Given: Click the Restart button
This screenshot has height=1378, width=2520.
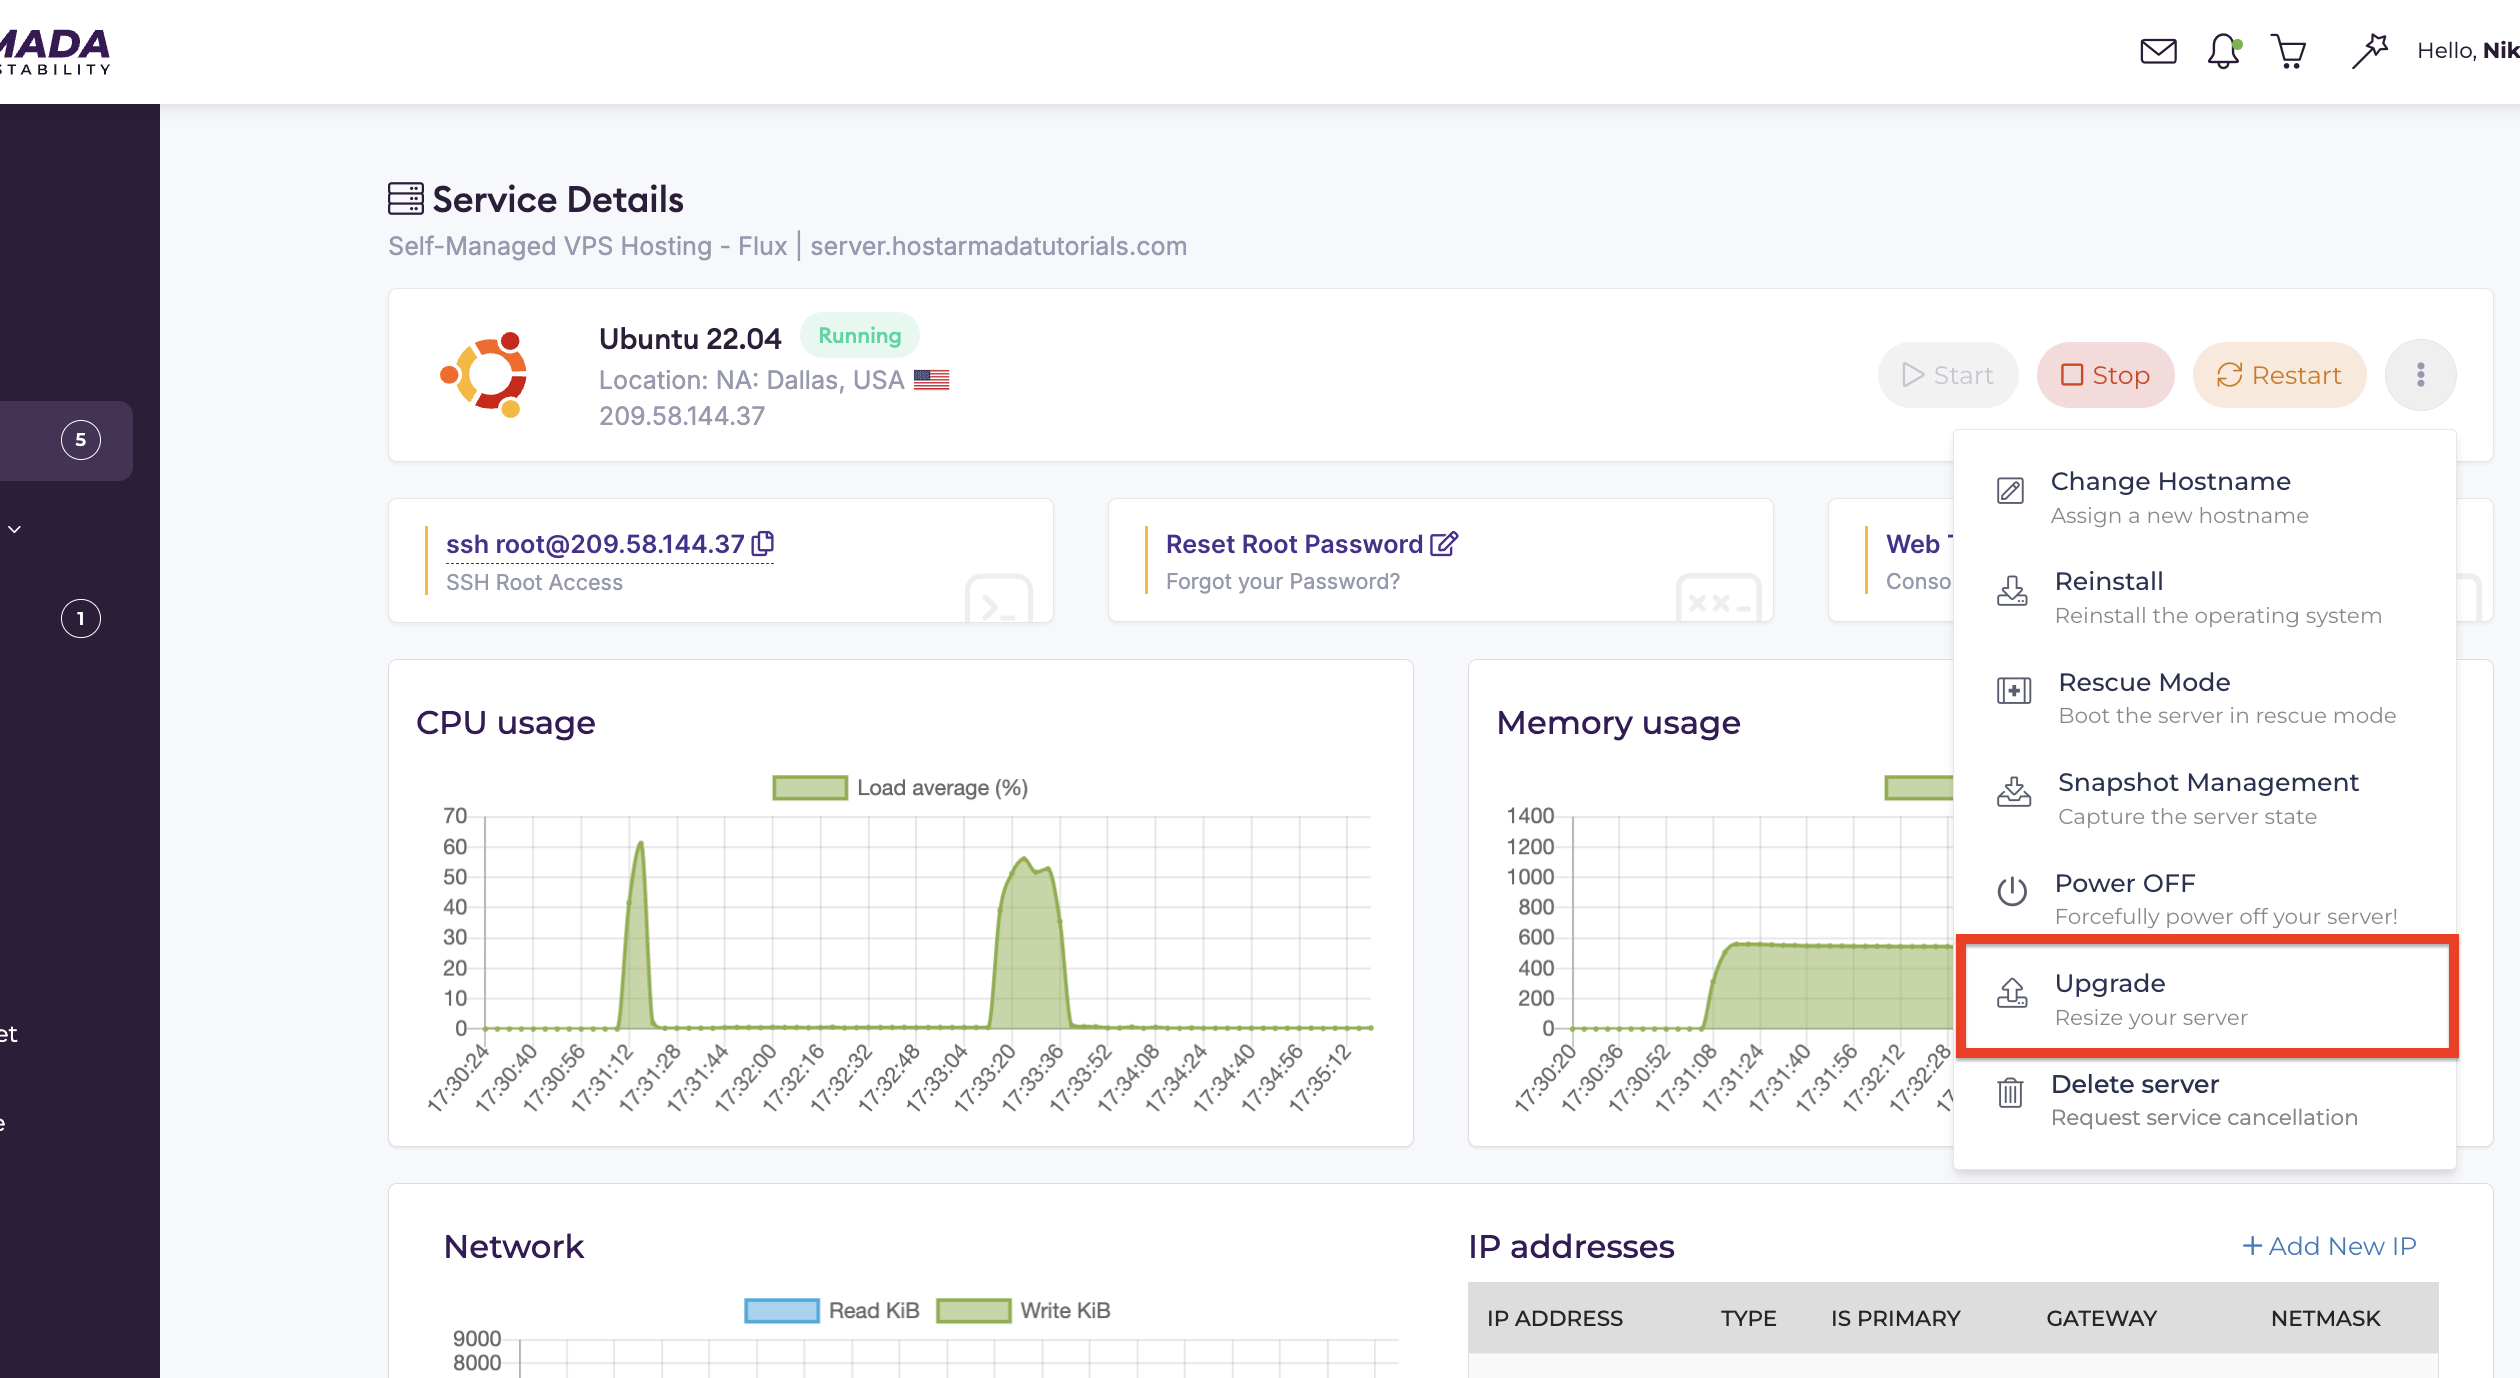Looking at the screenshot, I should pyautogui.click(x=2279, y=375).
